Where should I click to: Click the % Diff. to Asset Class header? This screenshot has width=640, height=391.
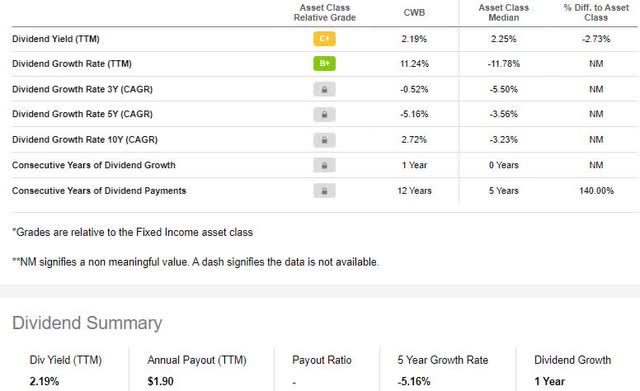pos(596,13)
